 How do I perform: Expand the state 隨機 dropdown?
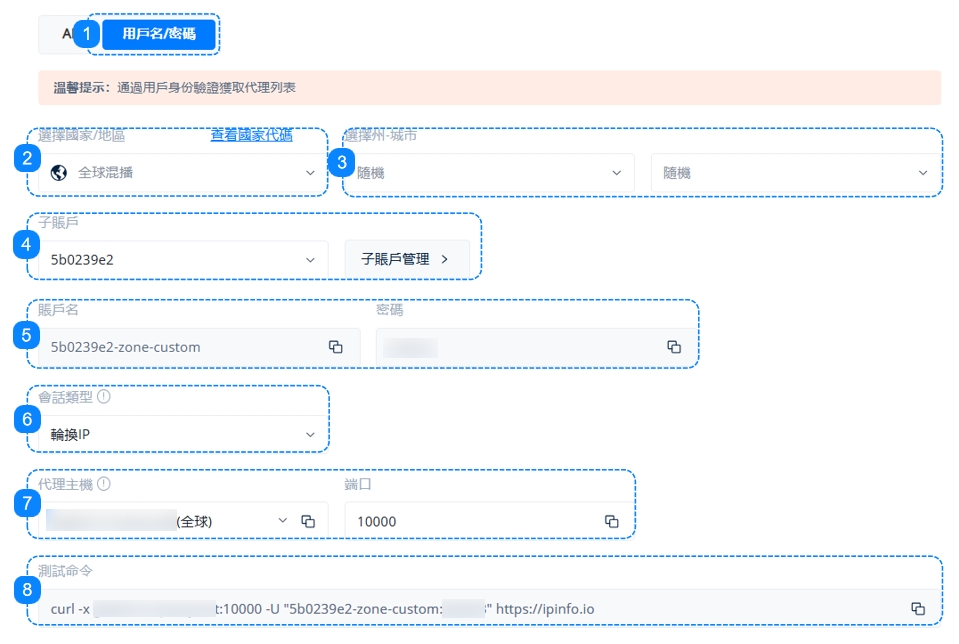point(490,173)
